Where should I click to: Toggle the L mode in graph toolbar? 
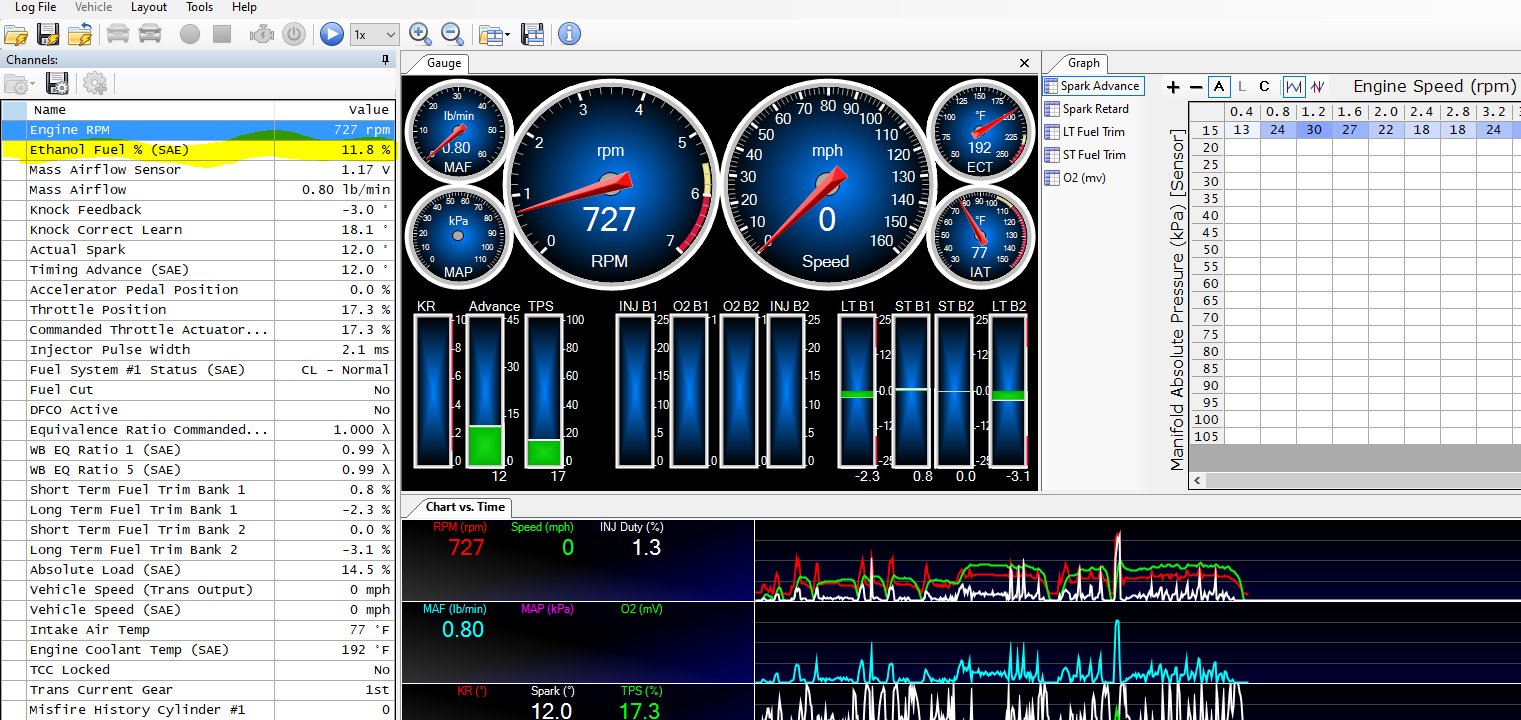click(1242, 87)
